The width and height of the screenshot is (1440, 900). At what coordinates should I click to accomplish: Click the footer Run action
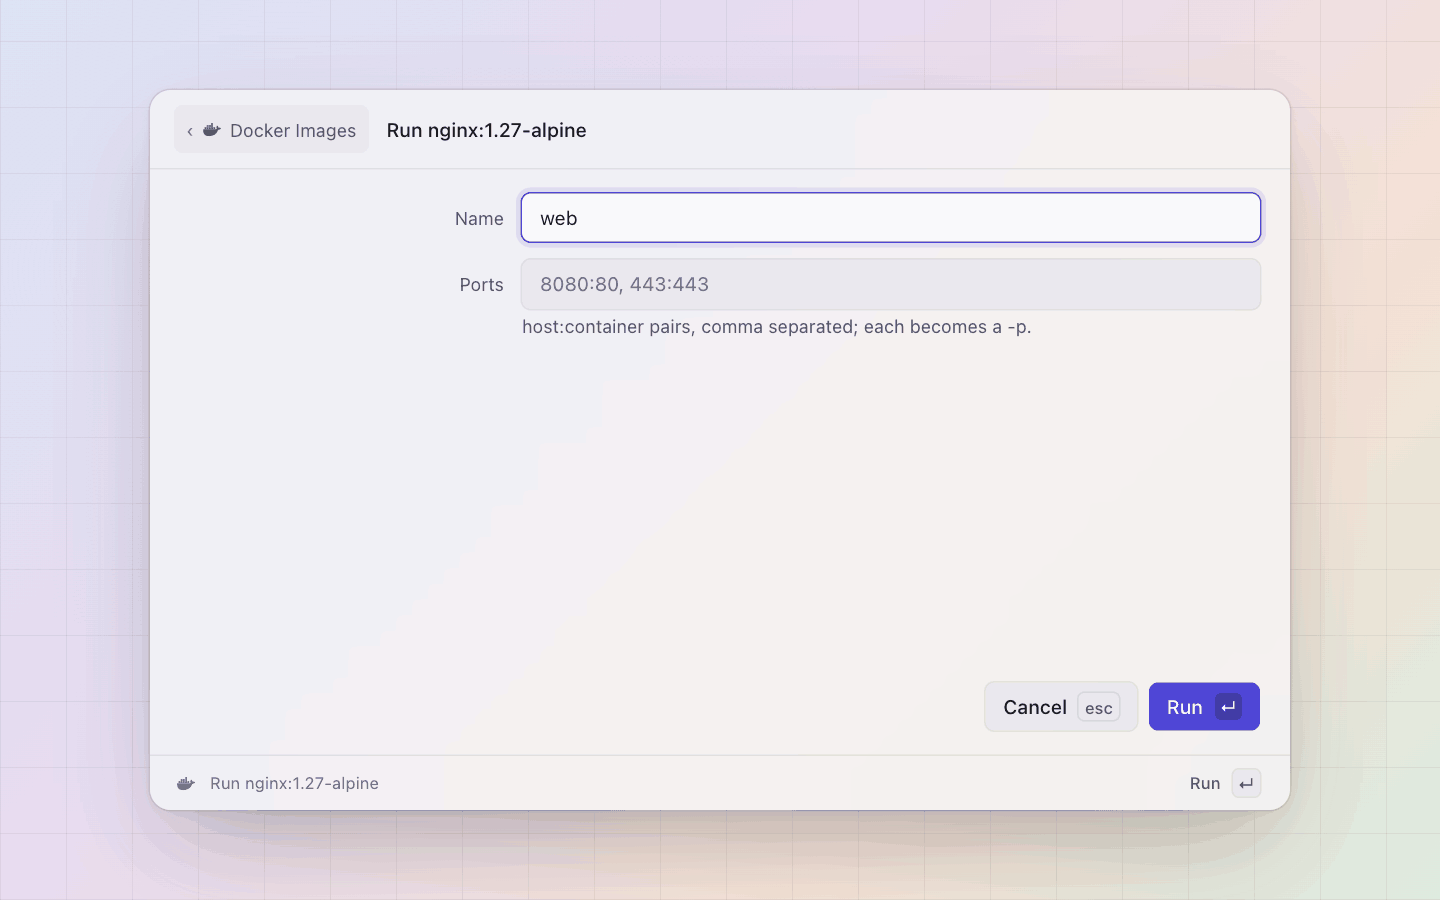(1224, 783)
